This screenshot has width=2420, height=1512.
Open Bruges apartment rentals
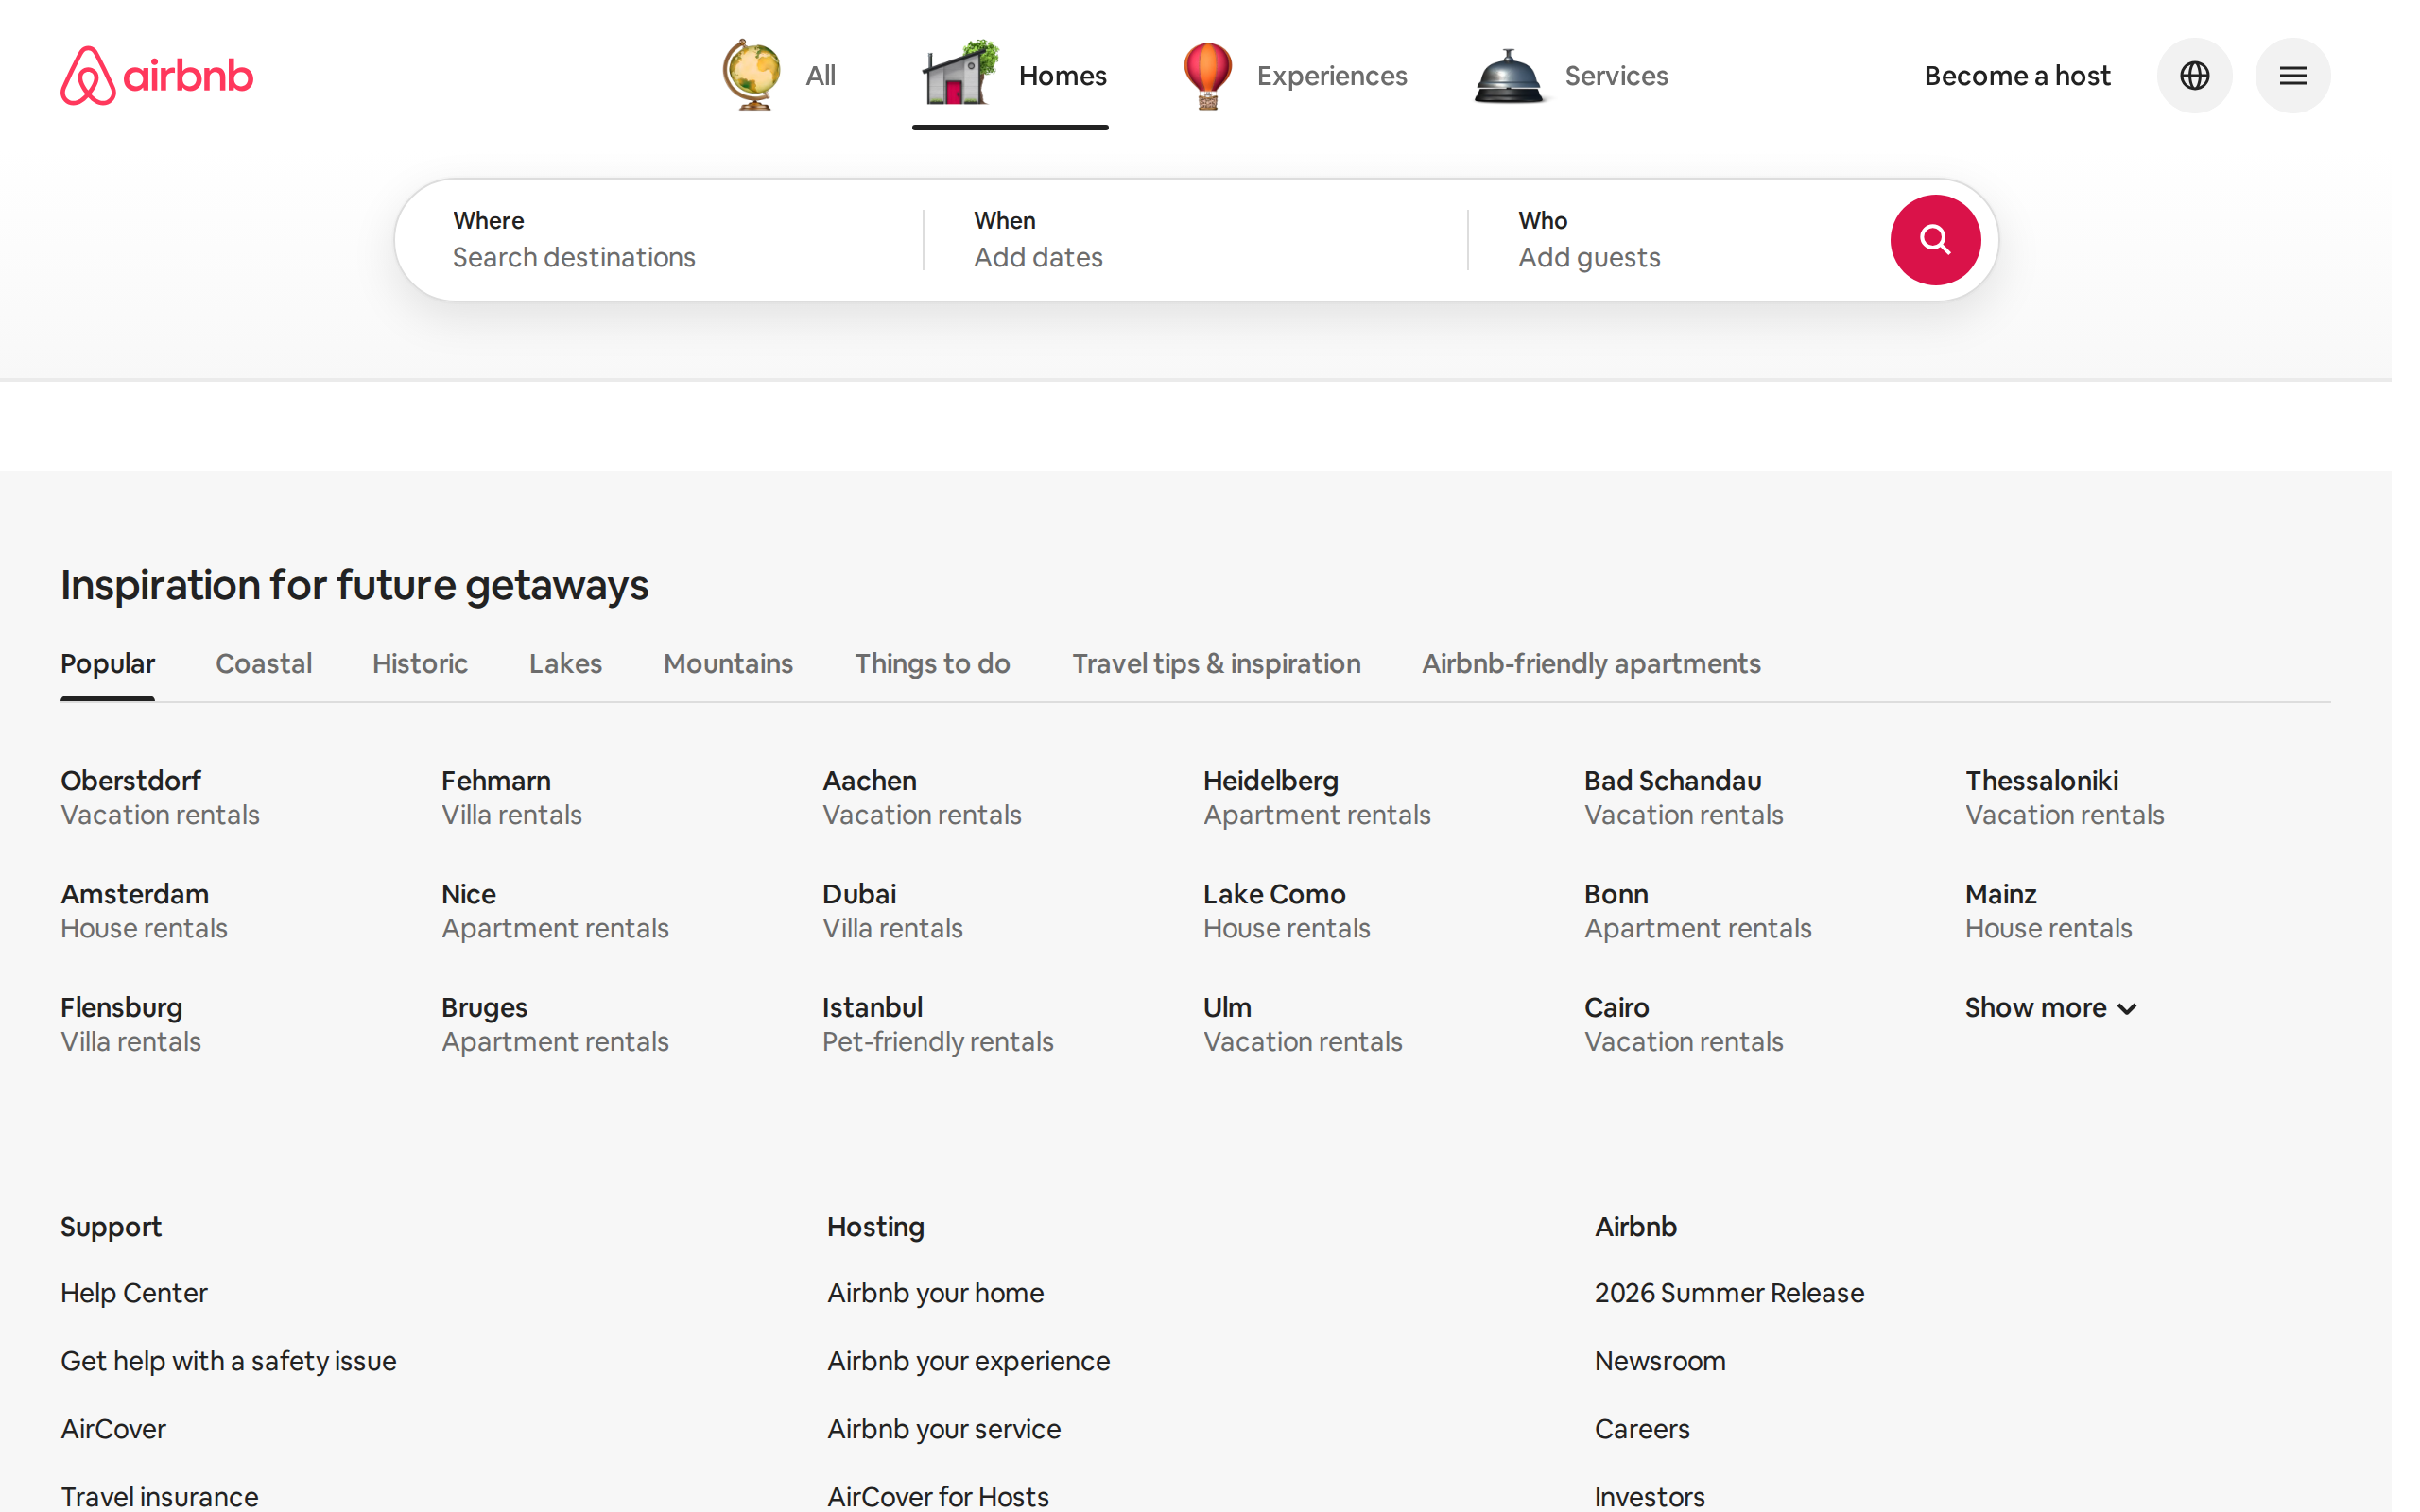[555, 1024]
